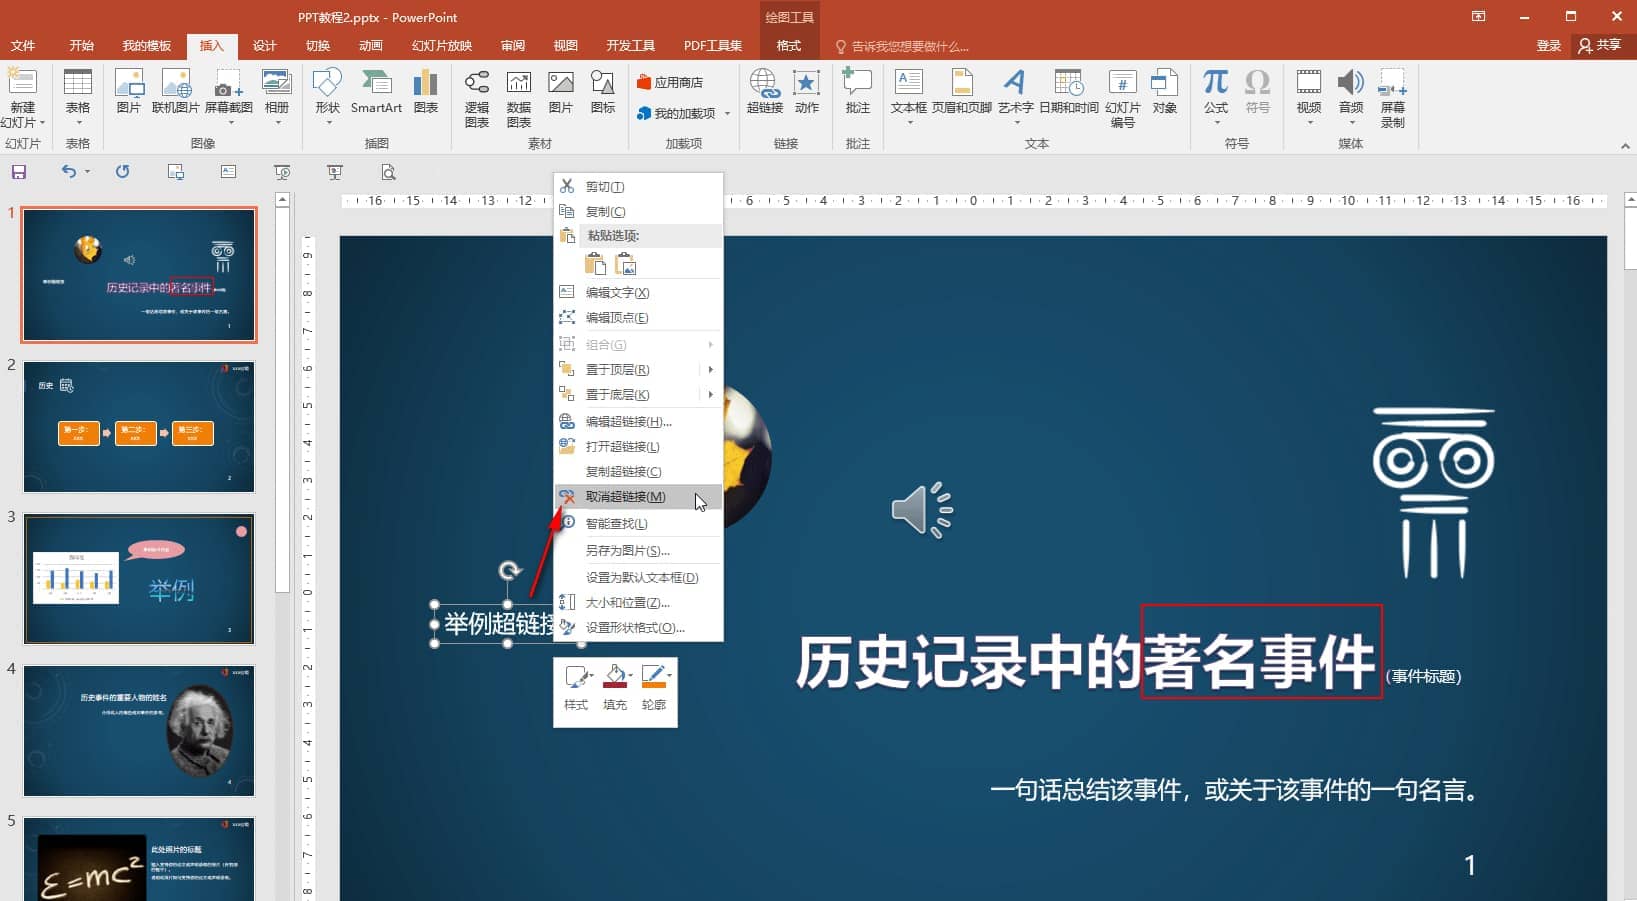Select slide 3 thumbnail in the panel

139,579
